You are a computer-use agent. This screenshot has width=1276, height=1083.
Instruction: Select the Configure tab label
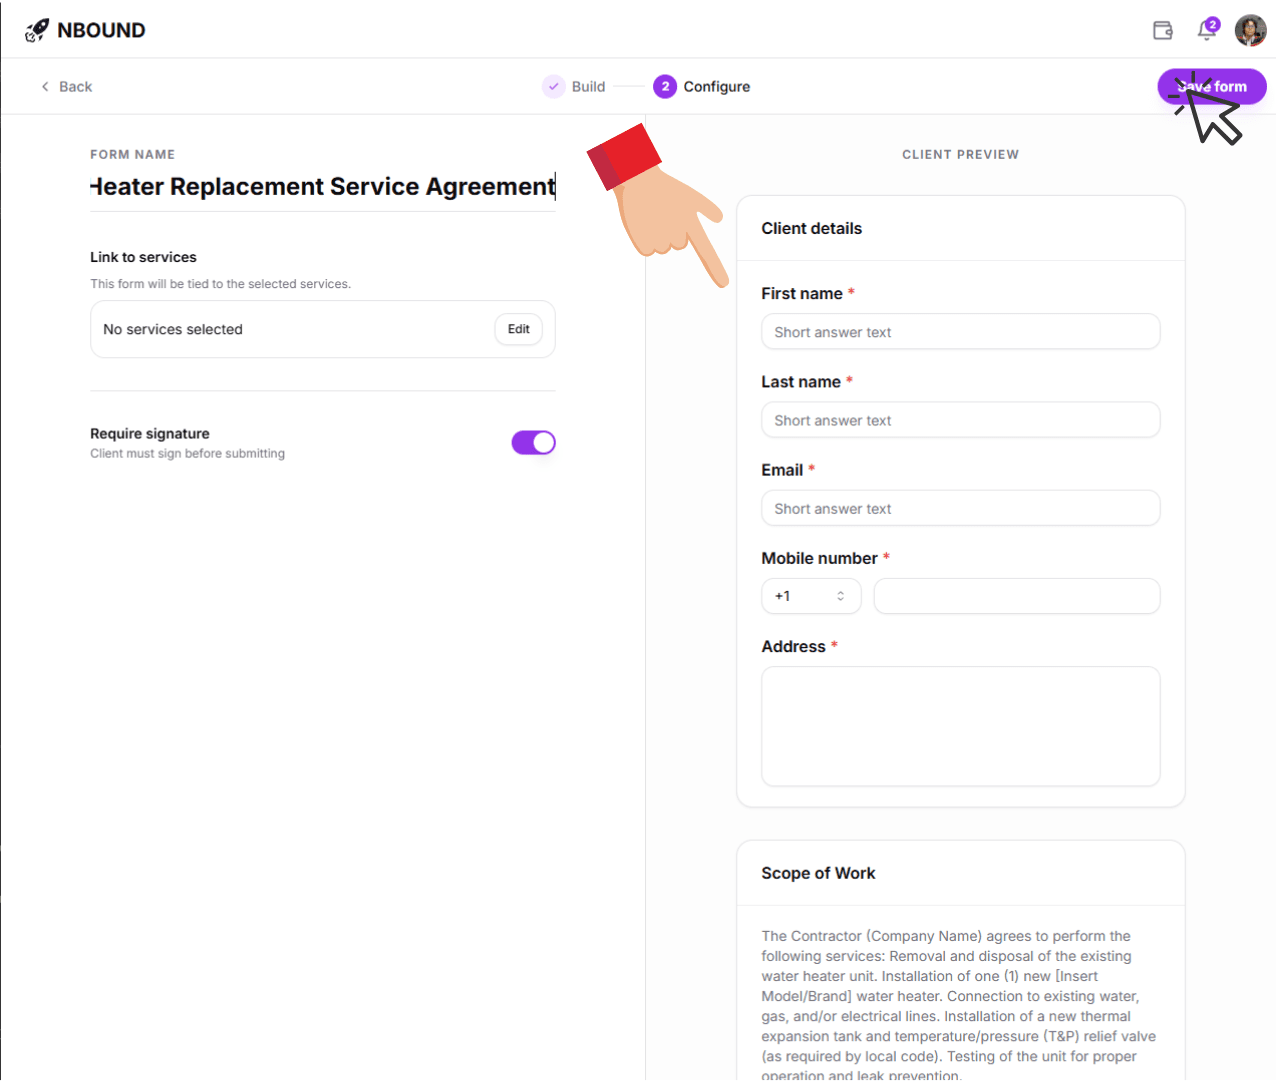coord(715,86)
